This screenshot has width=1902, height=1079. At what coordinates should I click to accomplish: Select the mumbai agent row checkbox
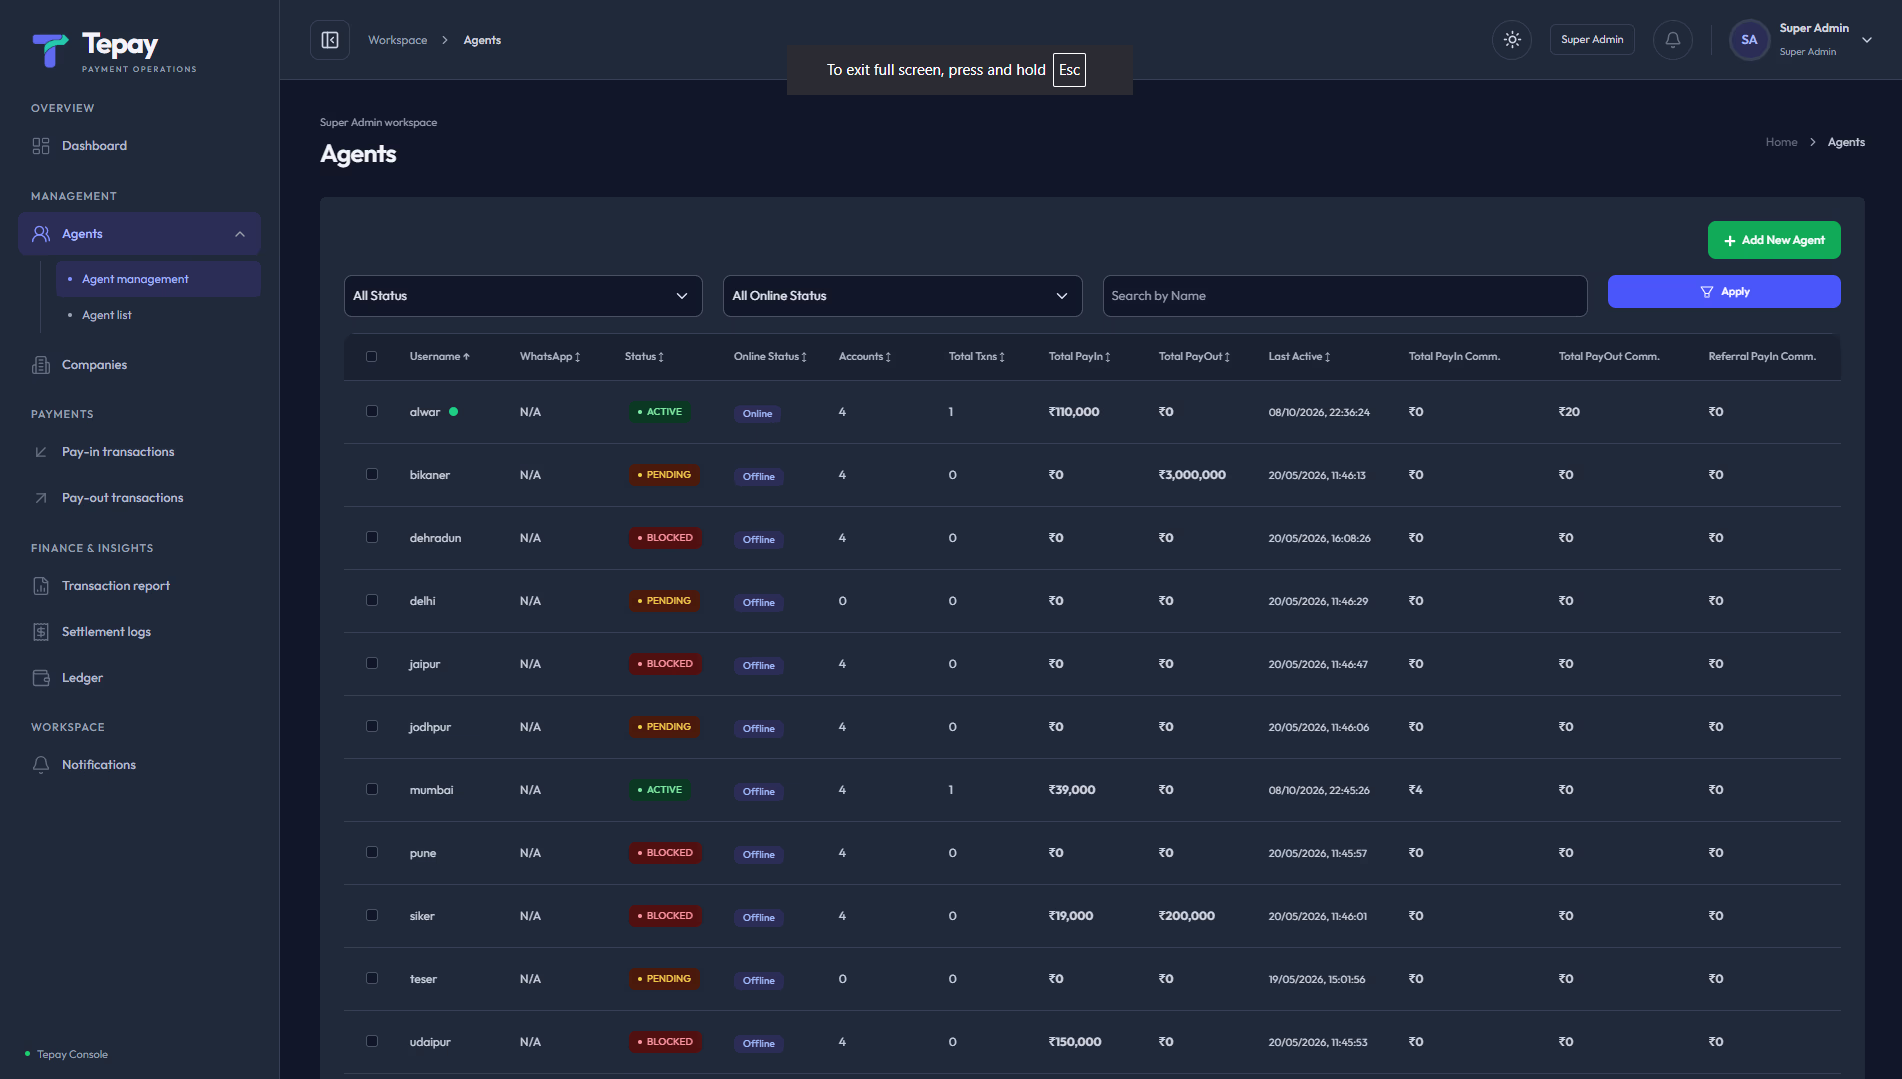coord(372,789)
